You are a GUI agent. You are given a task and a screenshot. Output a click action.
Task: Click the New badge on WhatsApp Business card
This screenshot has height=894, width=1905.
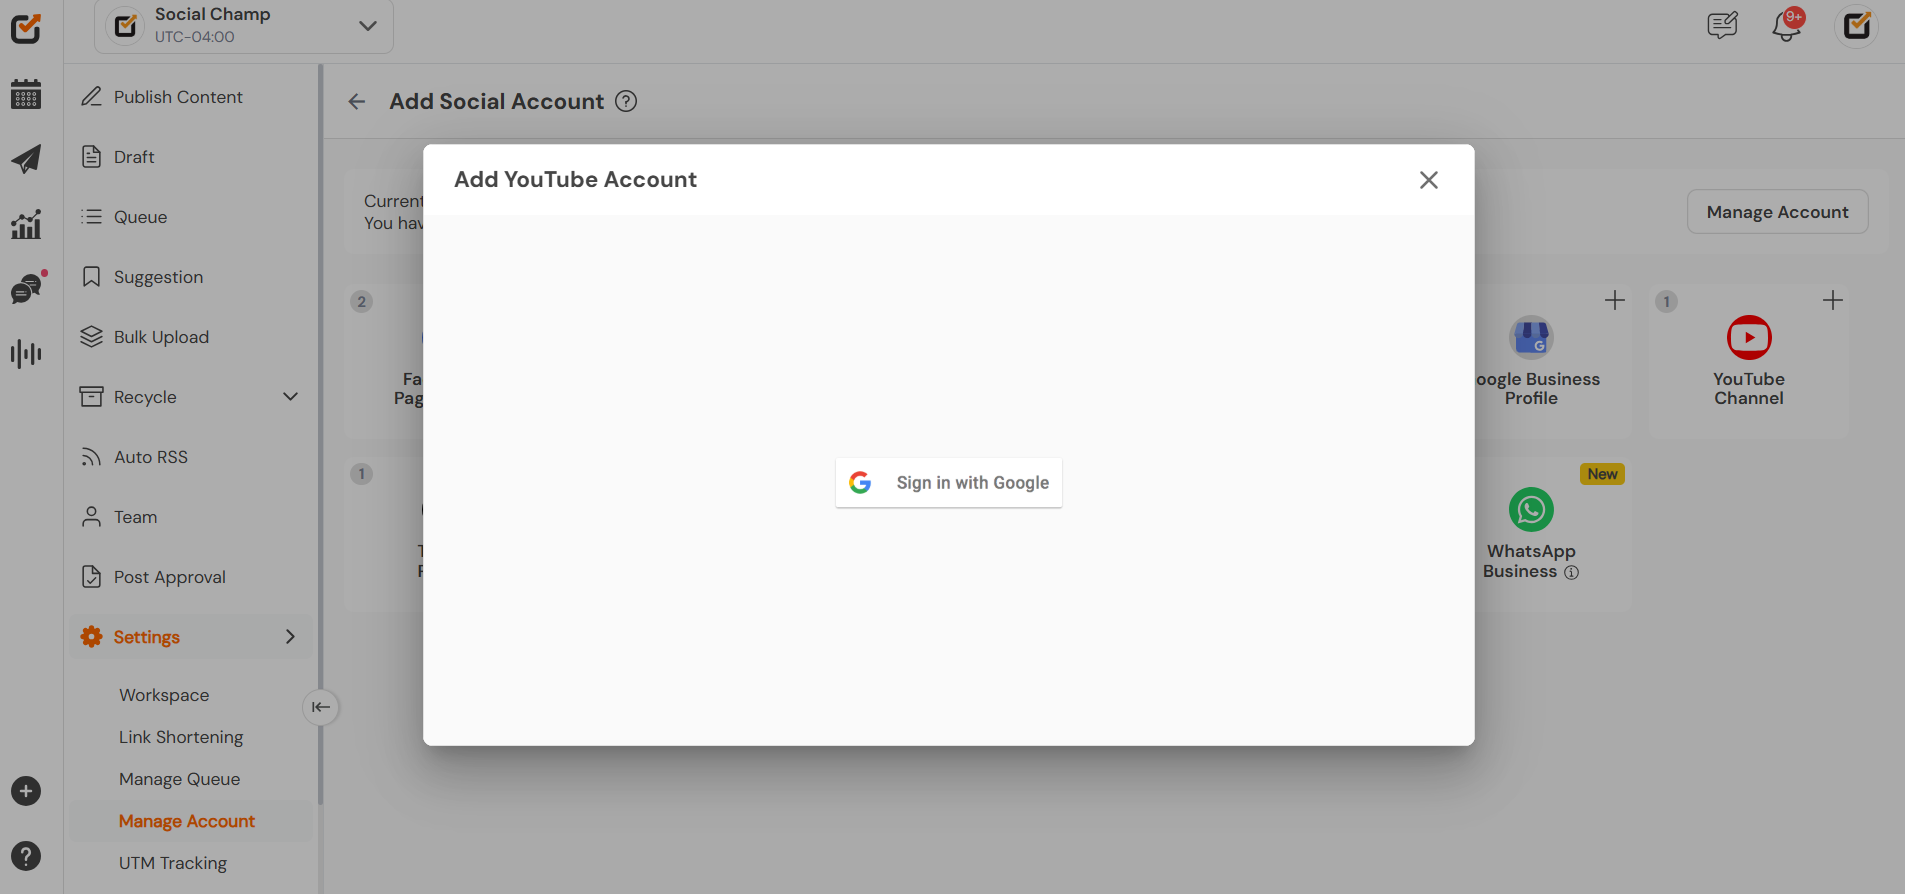[1602, 474]
